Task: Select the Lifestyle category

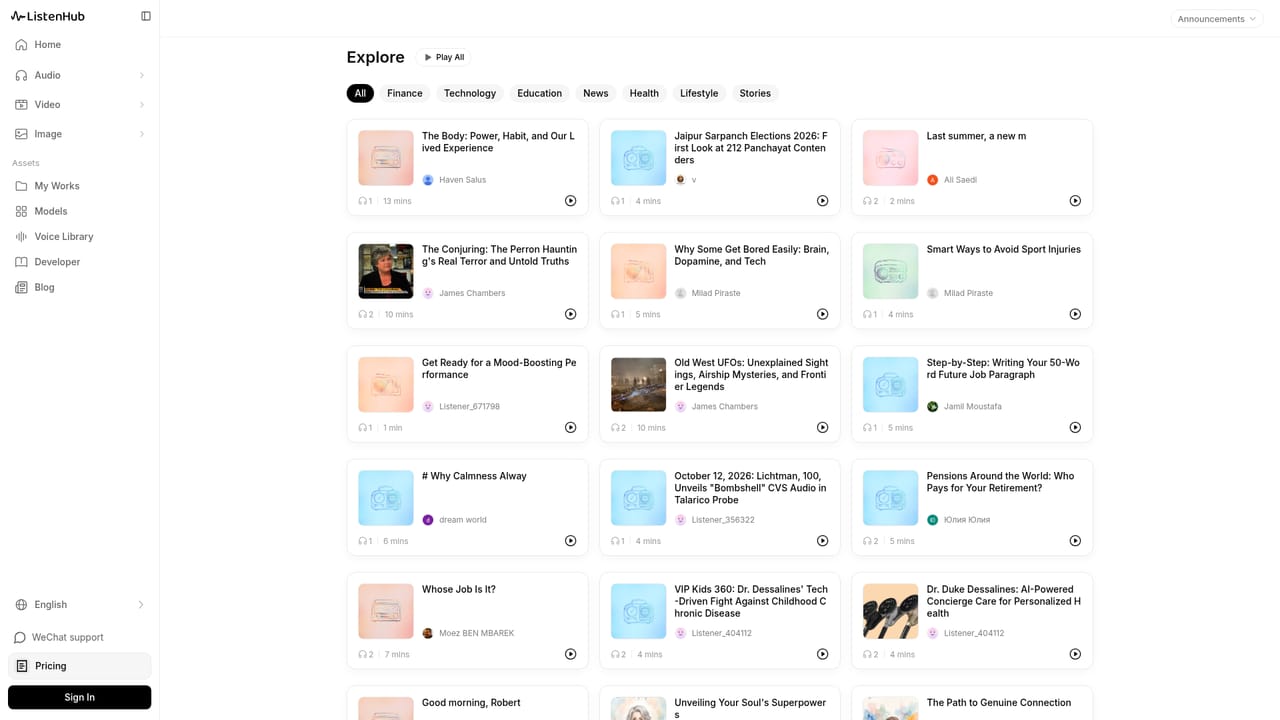Action: pyautogui.click(x=699, y=93)
